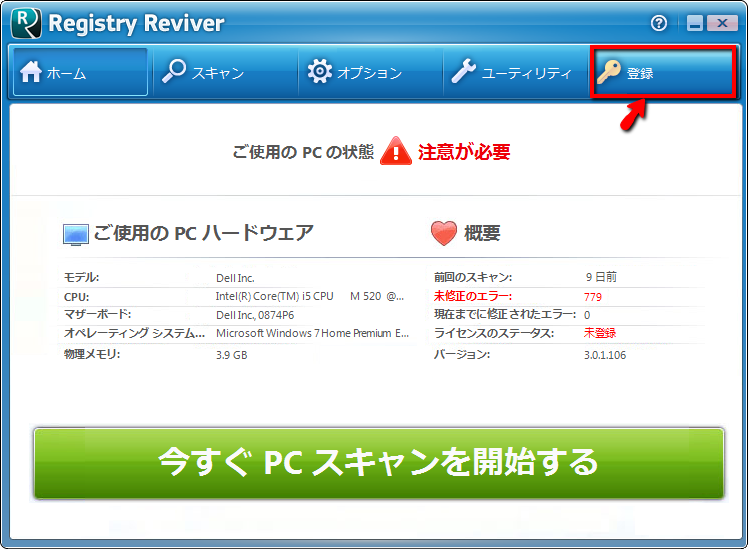
Task: Click the Registry Reviver logo icon
Action: click(x=26, y=23)
